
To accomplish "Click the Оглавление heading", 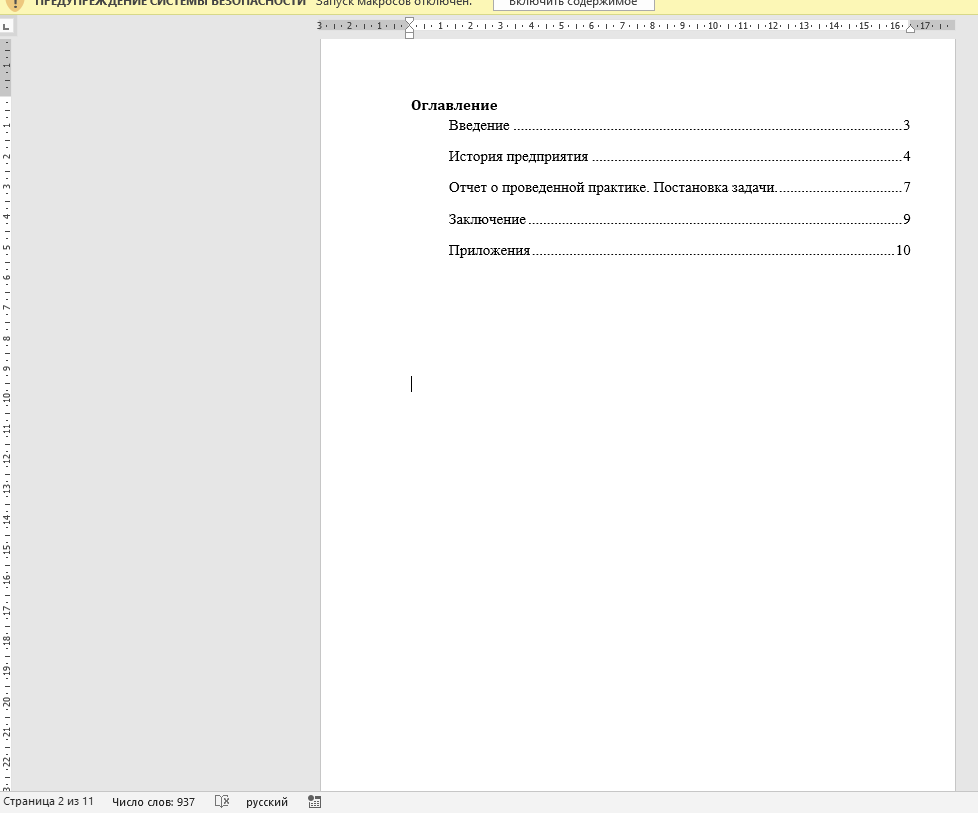I will [x=454, y=105].
